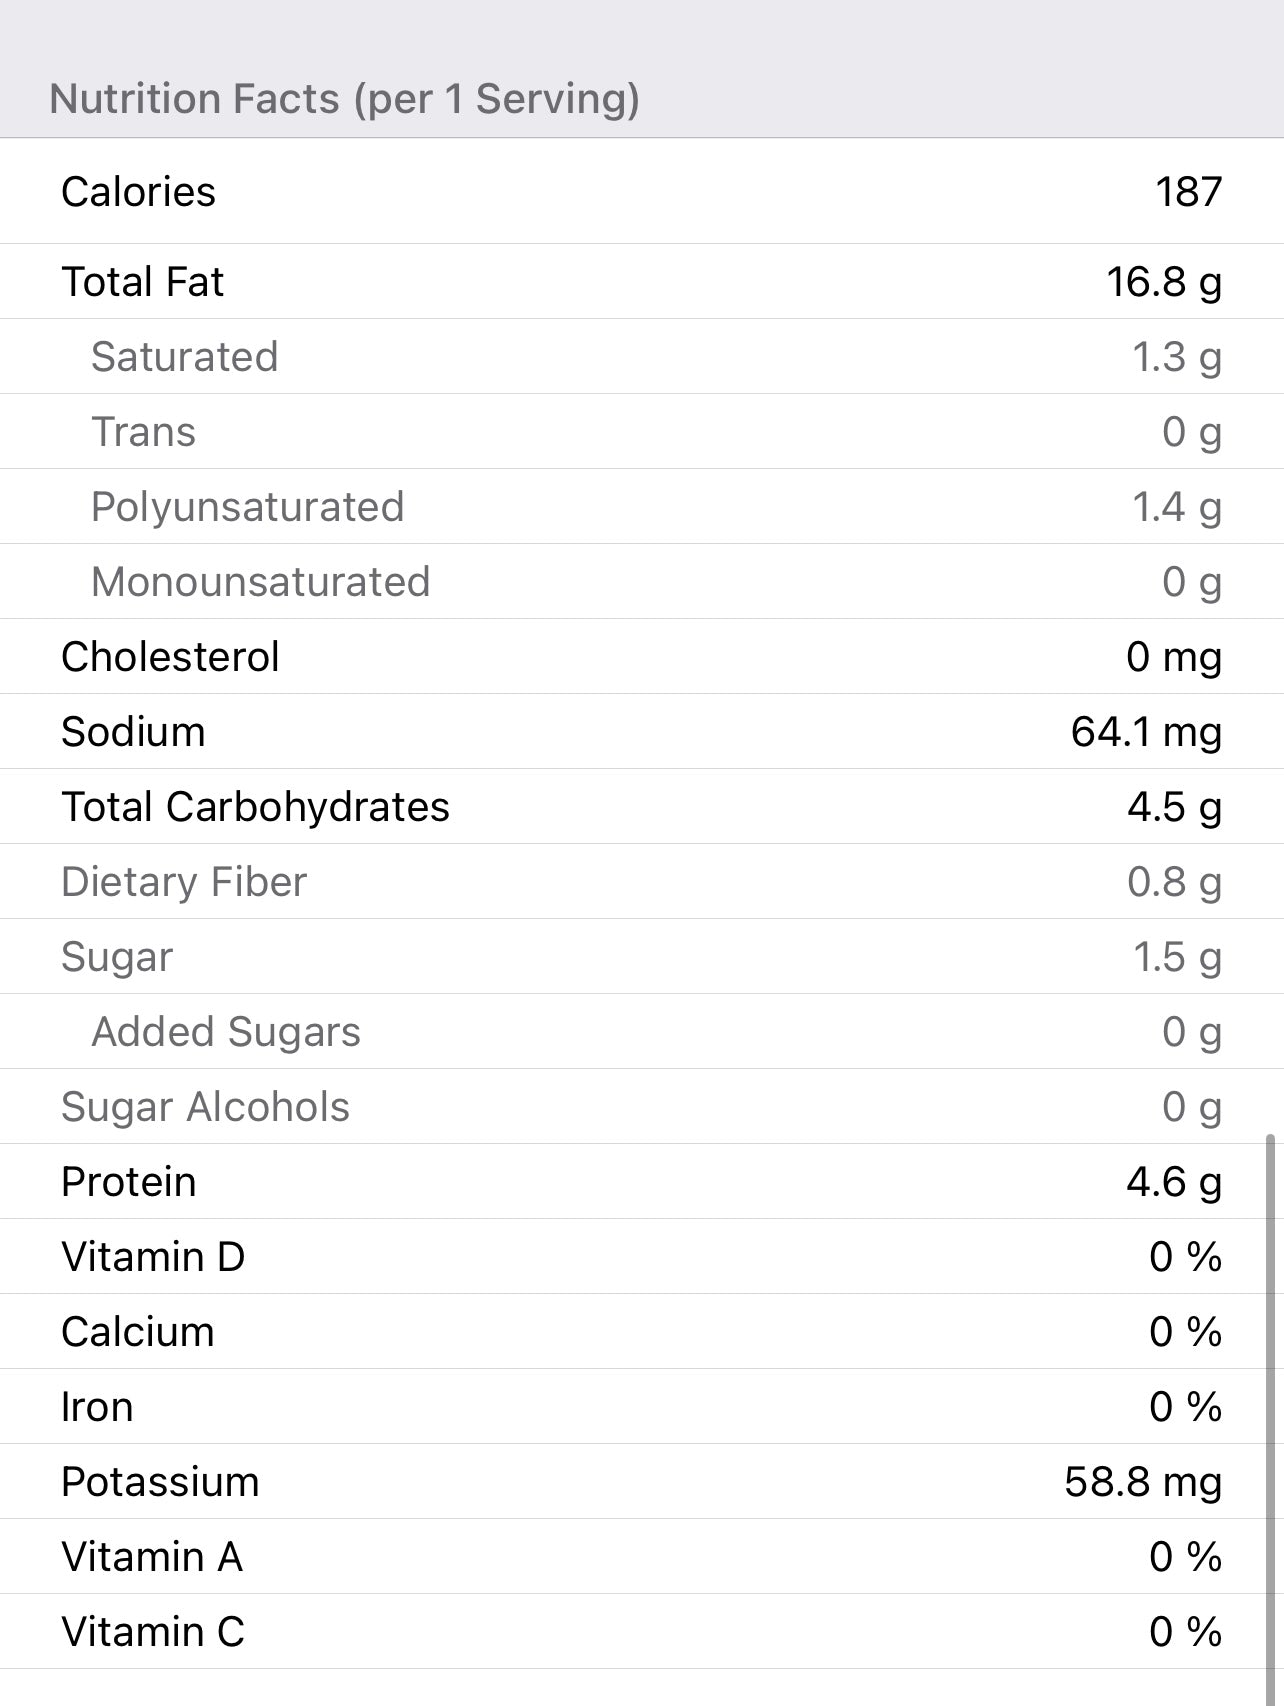Select the Total Carbohydrates row
Screen dimensions: 1284x1706
(640, 806)
